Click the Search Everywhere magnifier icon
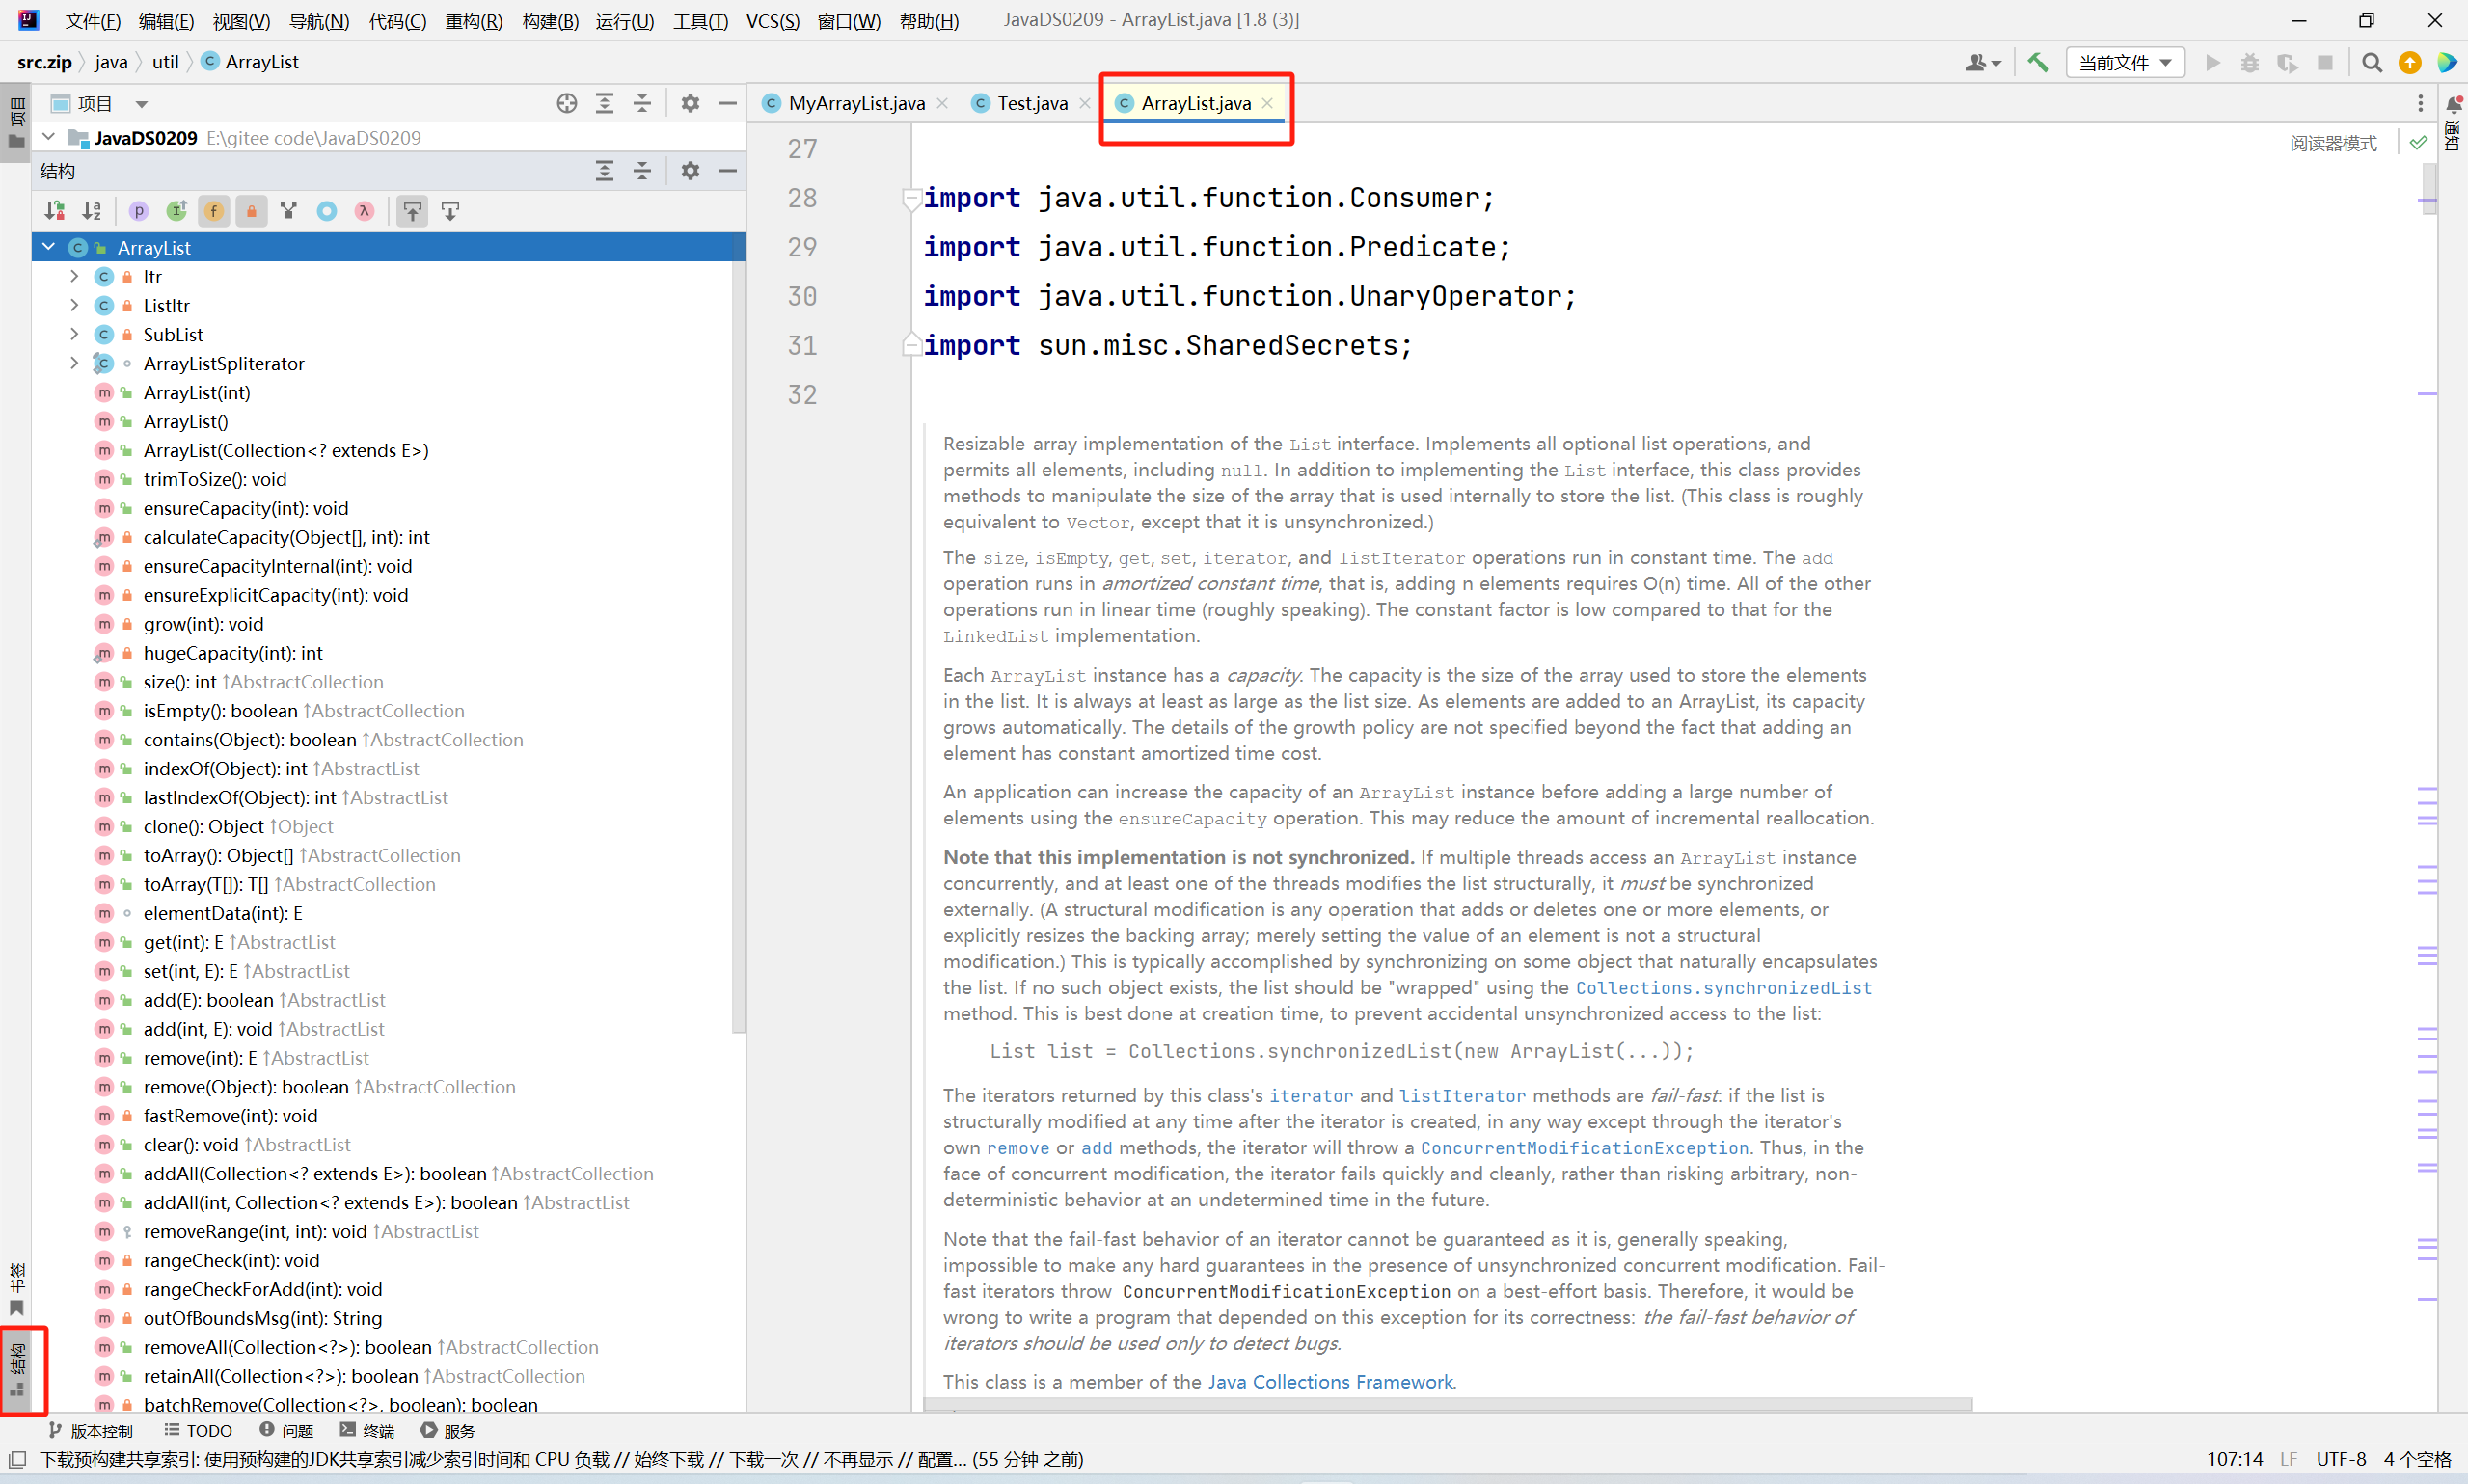The height and width of the screenshot is (1484, 2468). point(2371,62)
